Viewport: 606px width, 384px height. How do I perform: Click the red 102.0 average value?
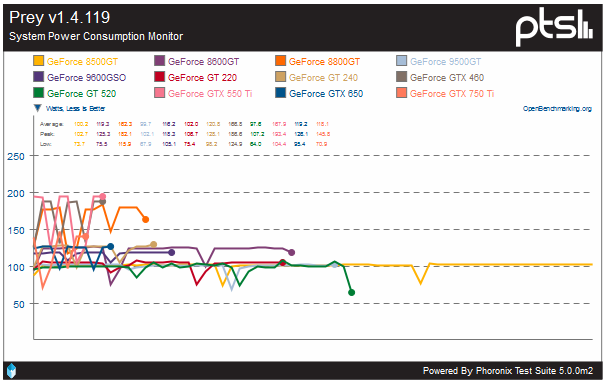[x=191, y=124]
